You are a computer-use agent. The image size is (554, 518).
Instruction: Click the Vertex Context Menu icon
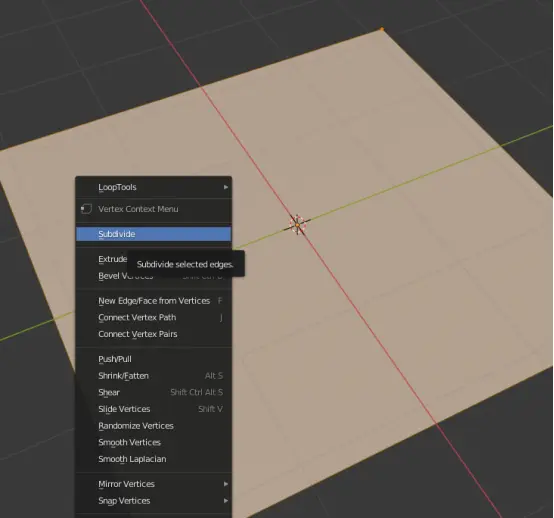tap(86, 209)
